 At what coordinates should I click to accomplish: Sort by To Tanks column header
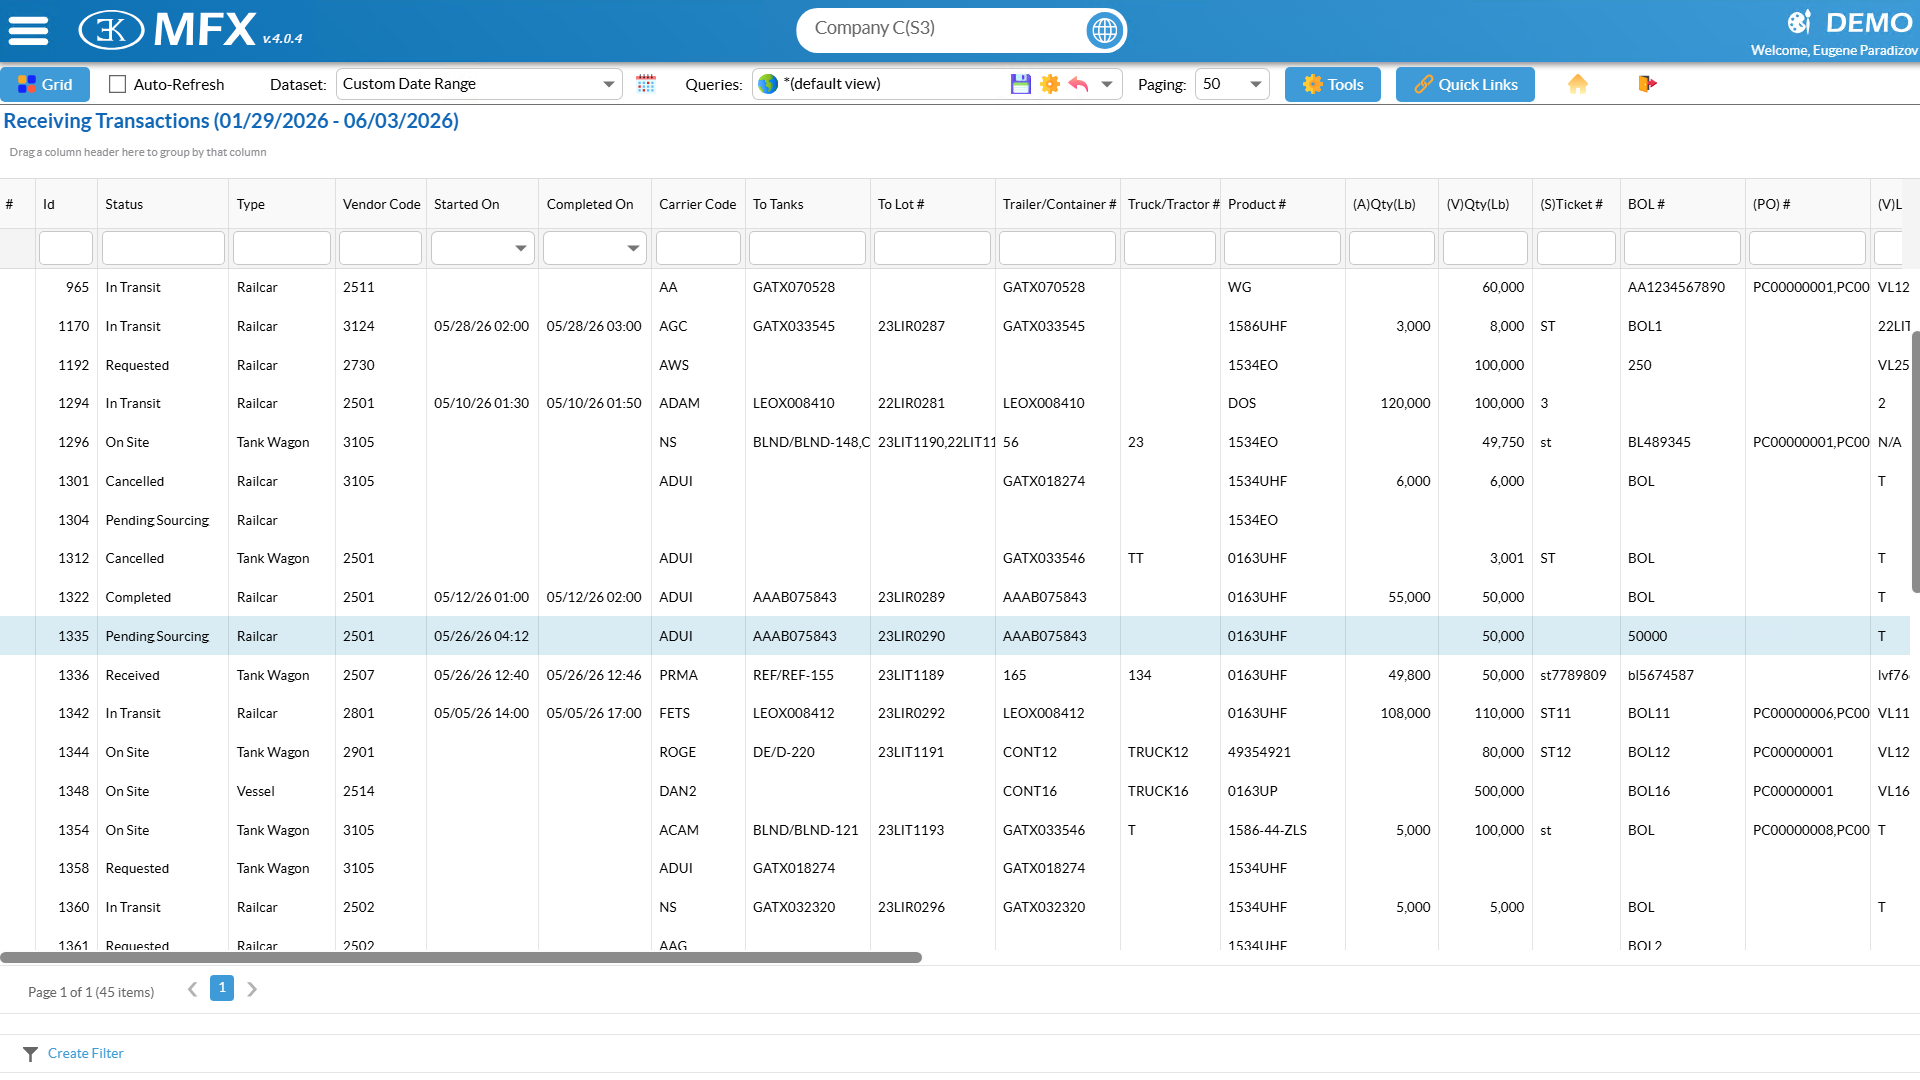click(807, 204)
